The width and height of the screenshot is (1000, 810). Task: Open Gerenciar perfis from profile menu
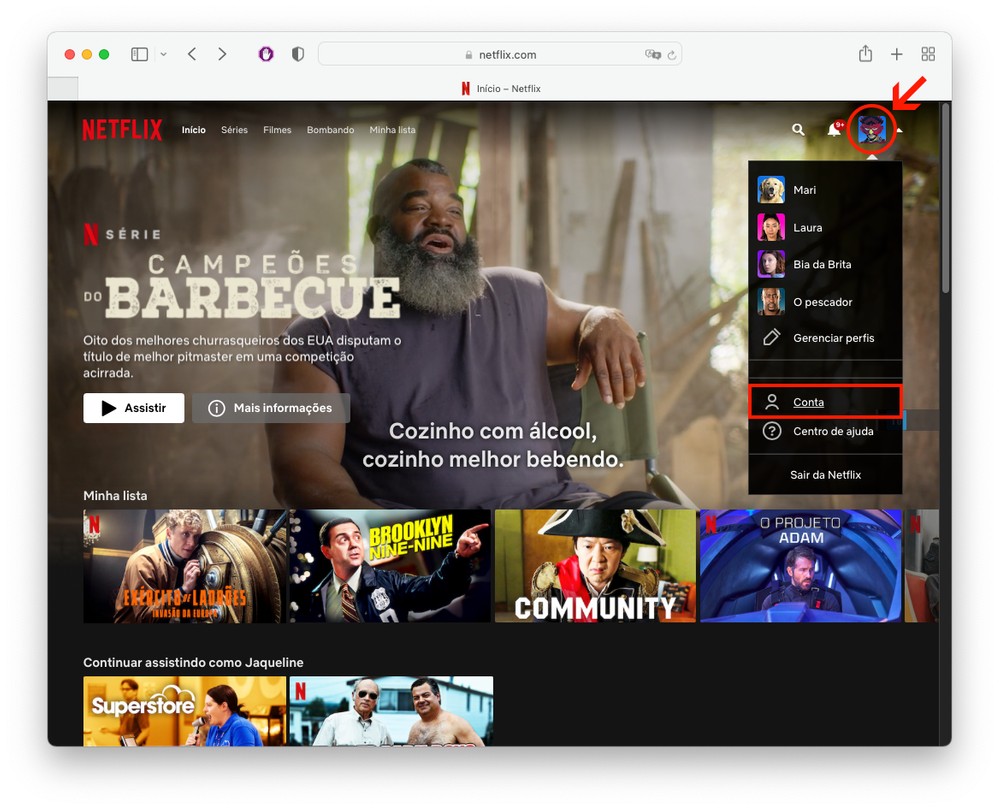[x=833, y=338]
